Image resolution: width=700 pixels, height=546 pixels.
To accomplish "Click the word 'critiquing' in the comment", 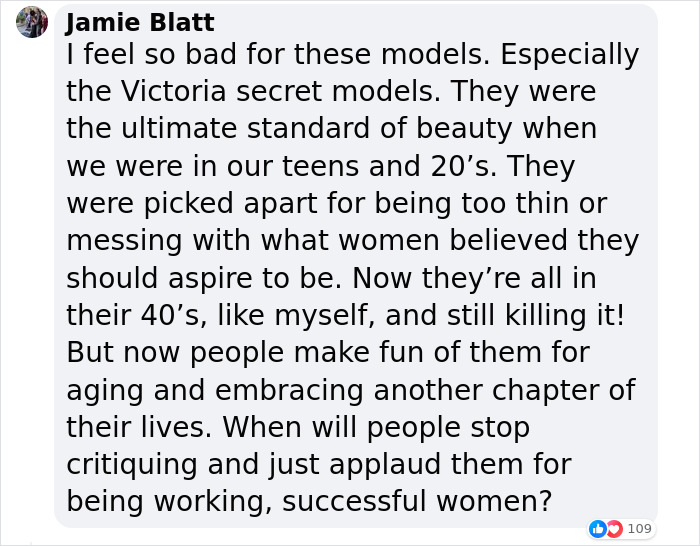I will tap(132, 465).
